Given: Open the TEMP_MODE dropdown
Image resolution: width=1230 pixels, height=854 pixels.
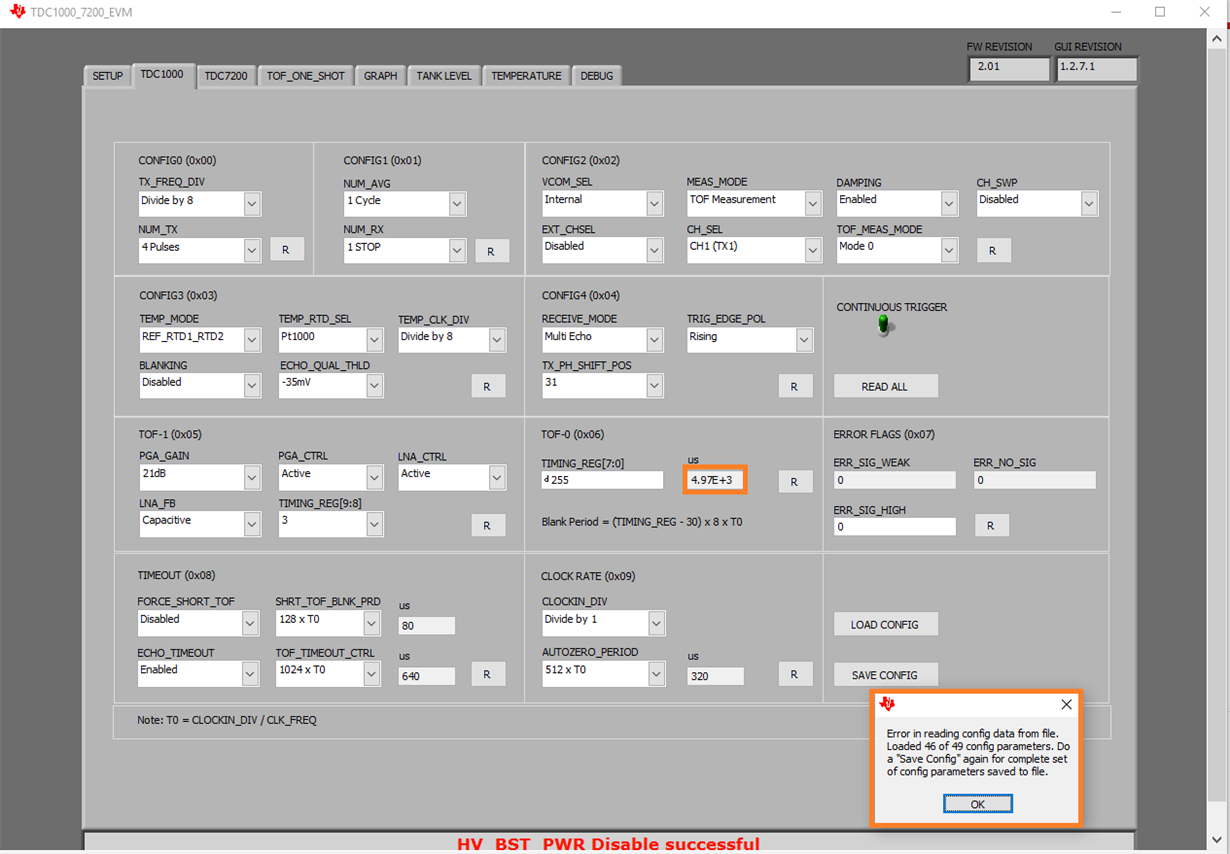Looking at the screenshot, I should tap(252, 341).
